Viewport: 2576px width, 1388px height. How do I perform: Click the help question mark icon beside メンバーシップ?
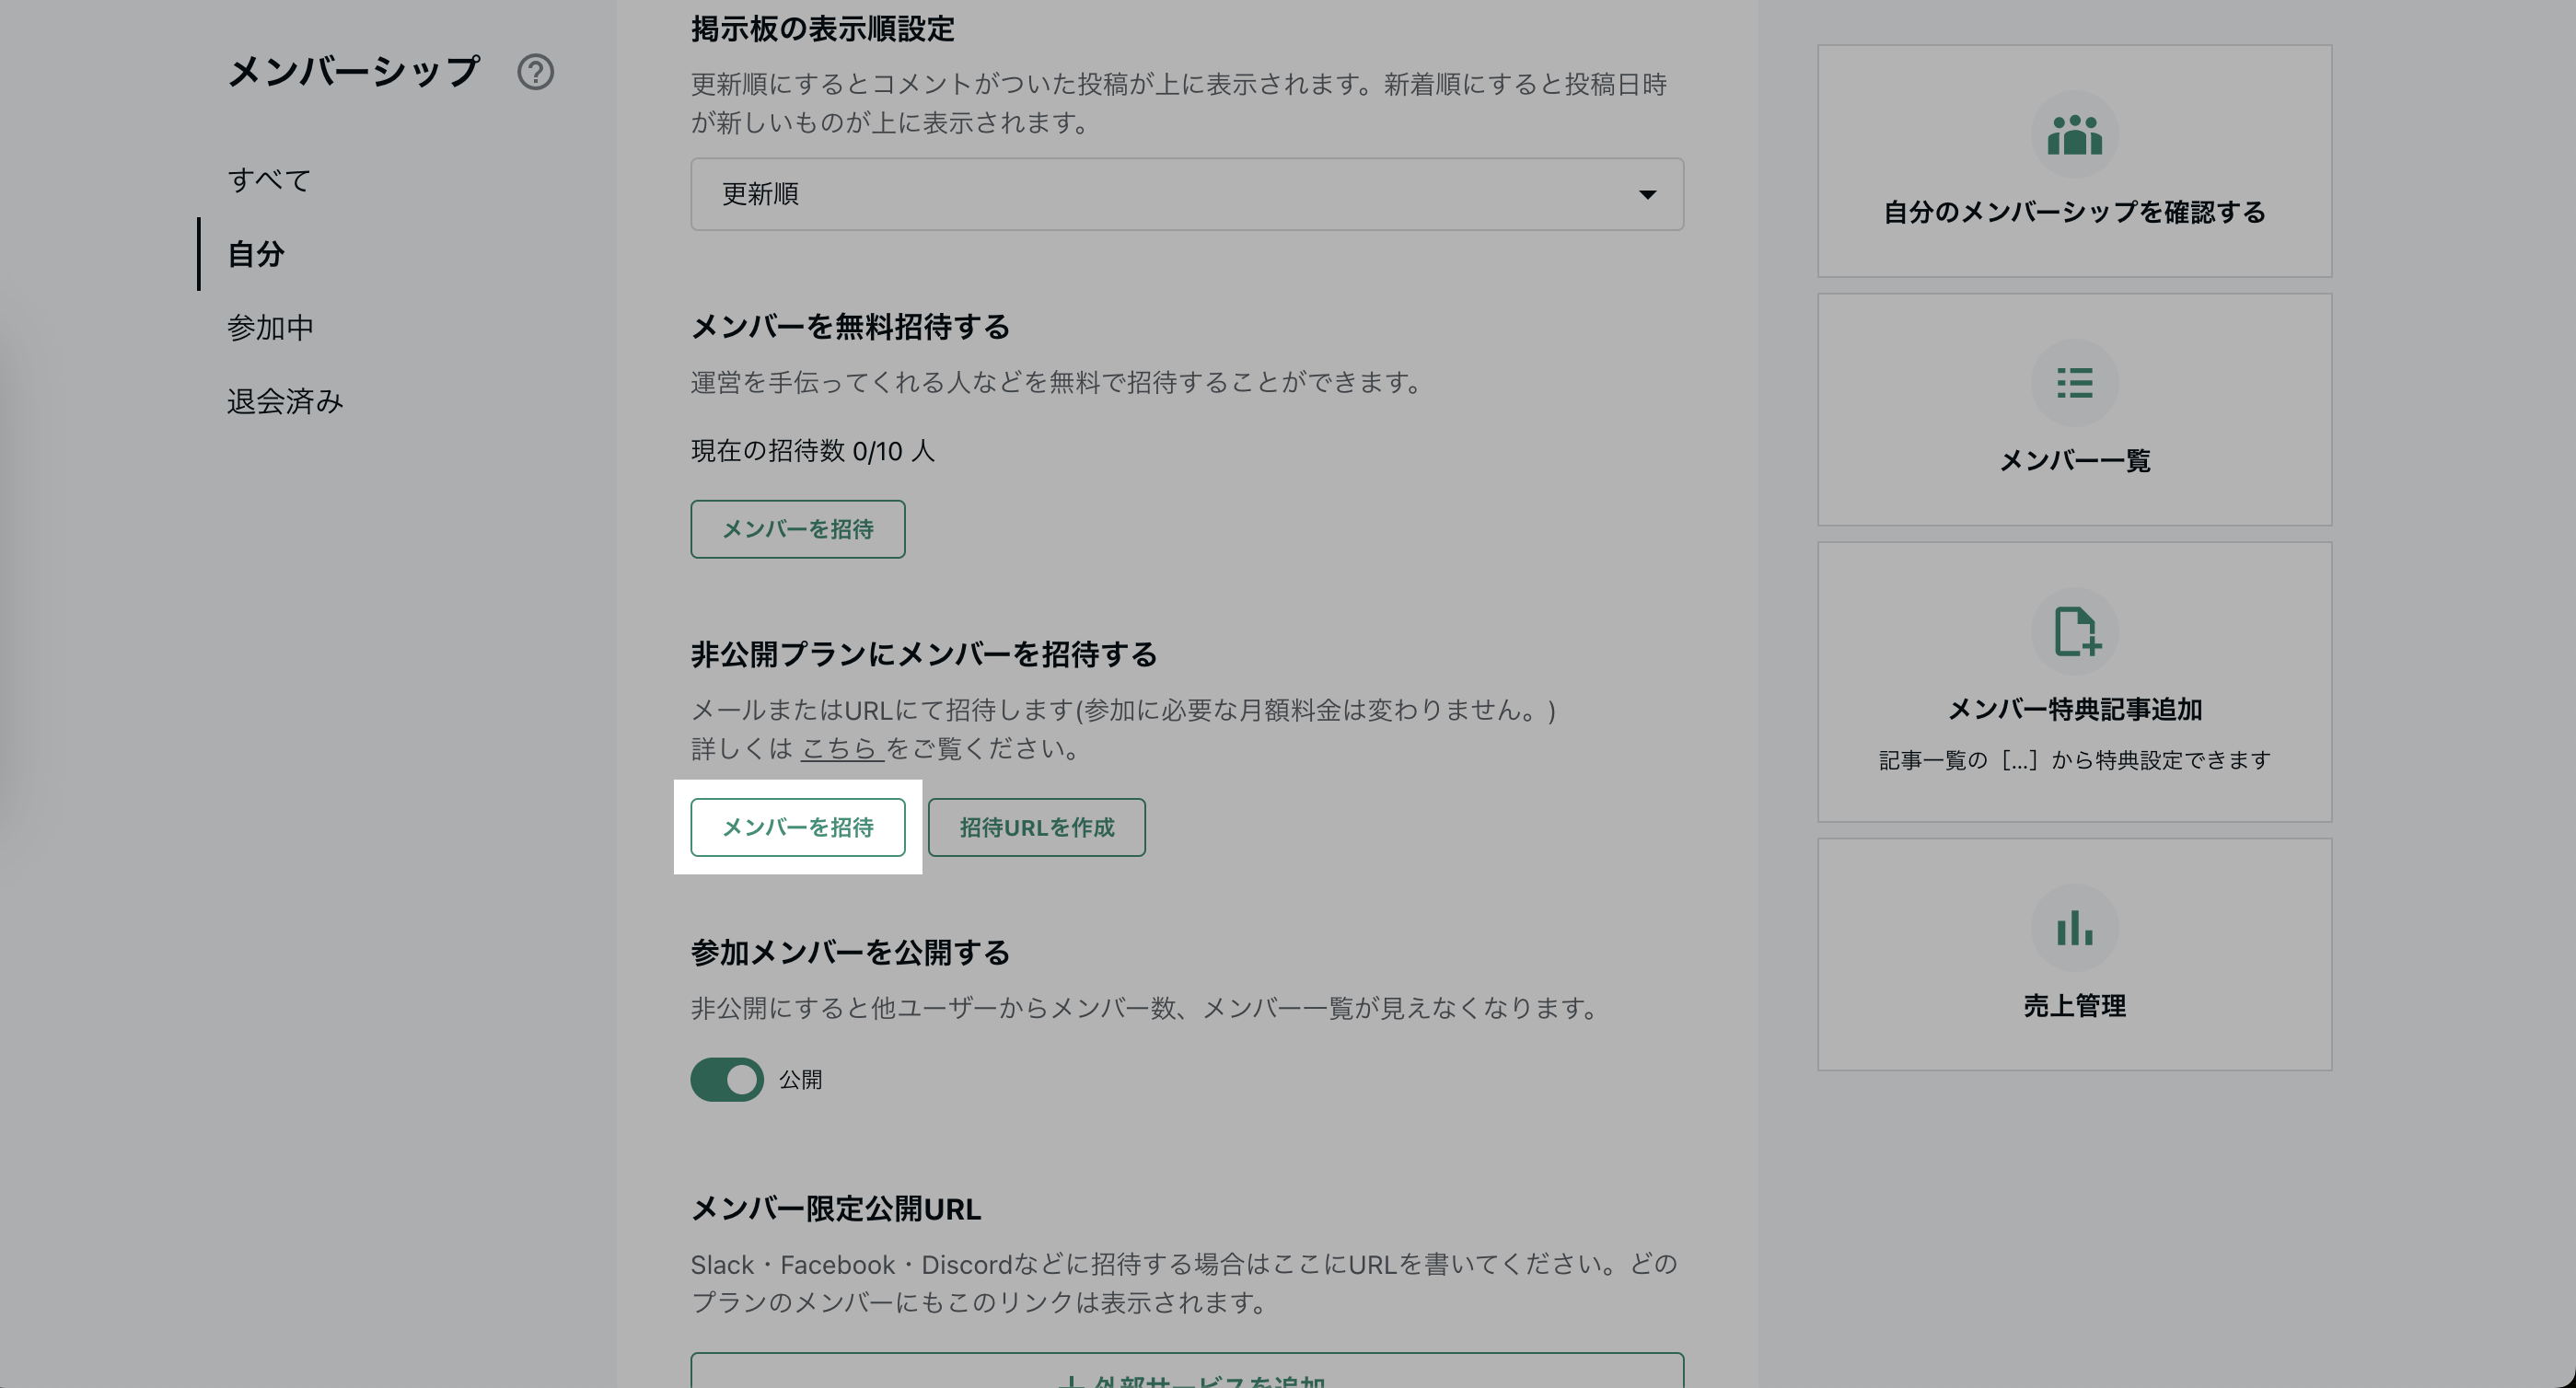point(535,72)
